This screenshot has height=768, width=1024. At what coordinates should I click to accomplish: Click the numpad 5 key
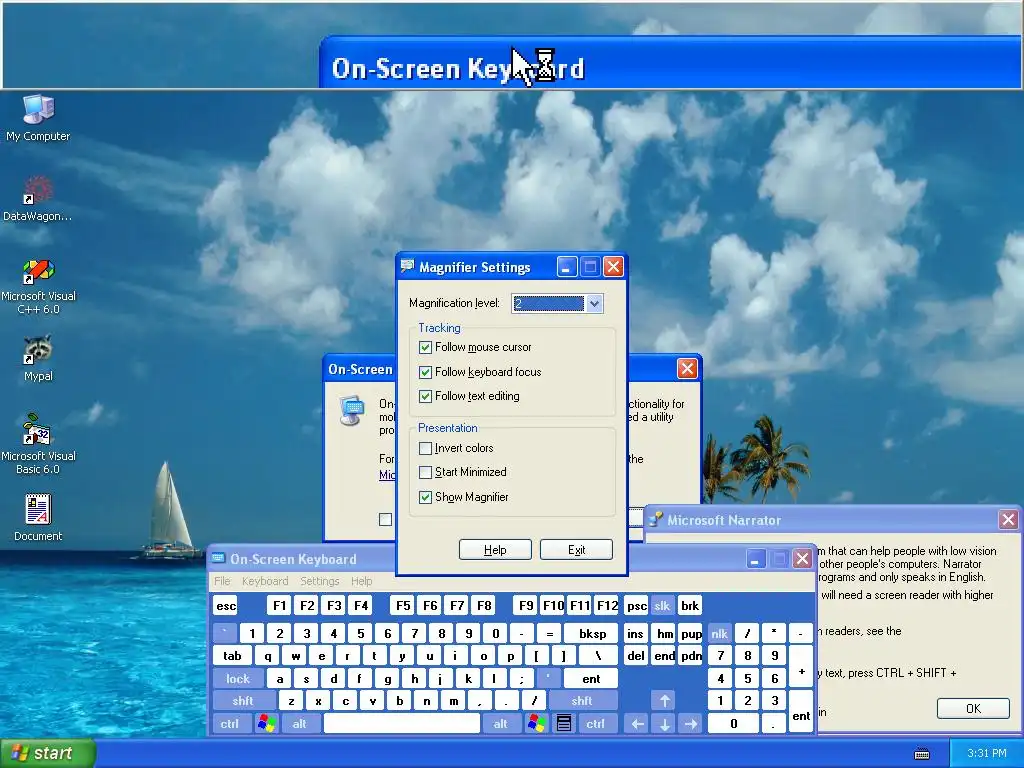pyautogui.click(x=748, y=679)
